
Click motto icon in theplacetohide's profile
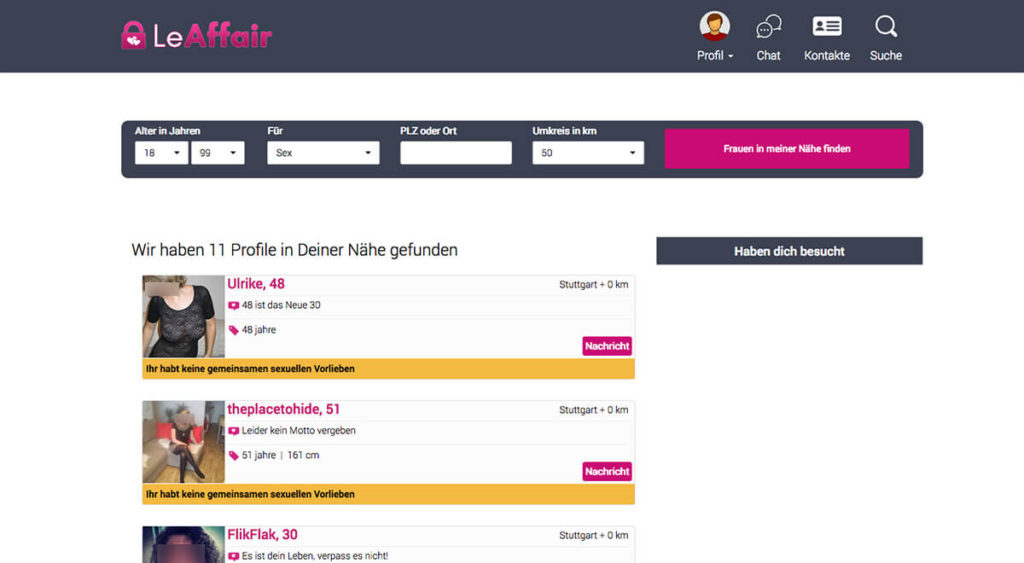click(x=234, y=431)
